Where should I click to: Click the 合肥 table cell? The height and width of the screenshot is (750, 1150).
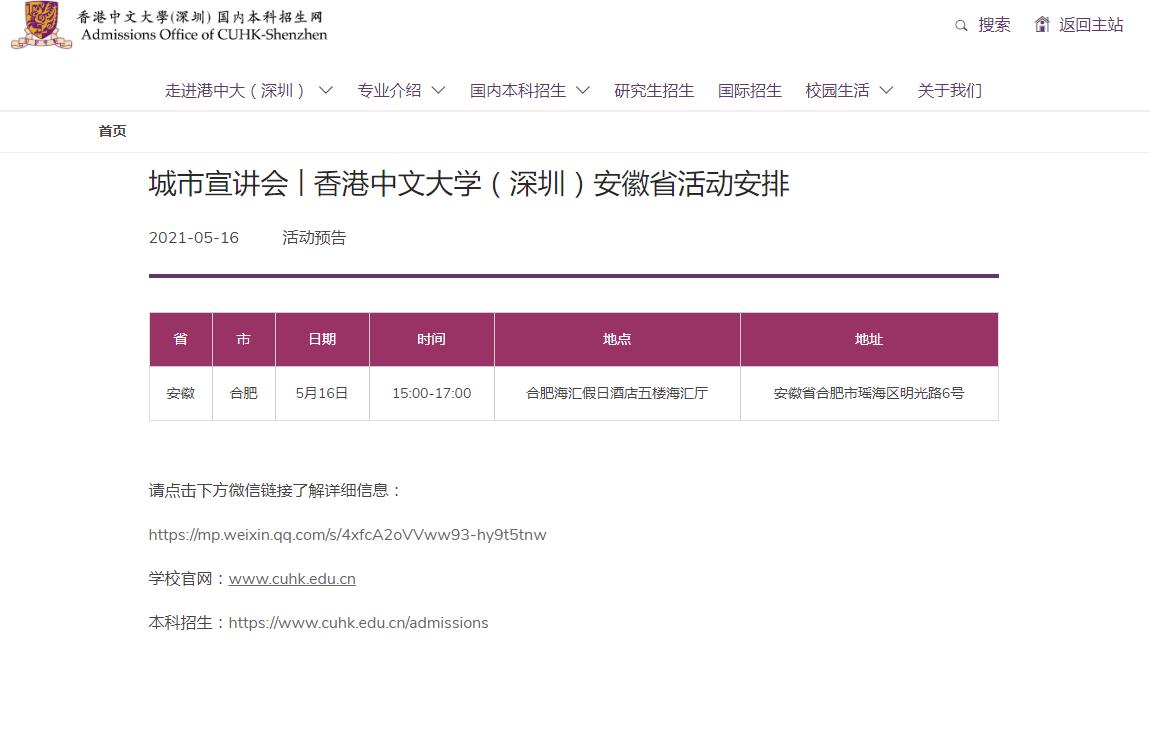pos(243,394)
